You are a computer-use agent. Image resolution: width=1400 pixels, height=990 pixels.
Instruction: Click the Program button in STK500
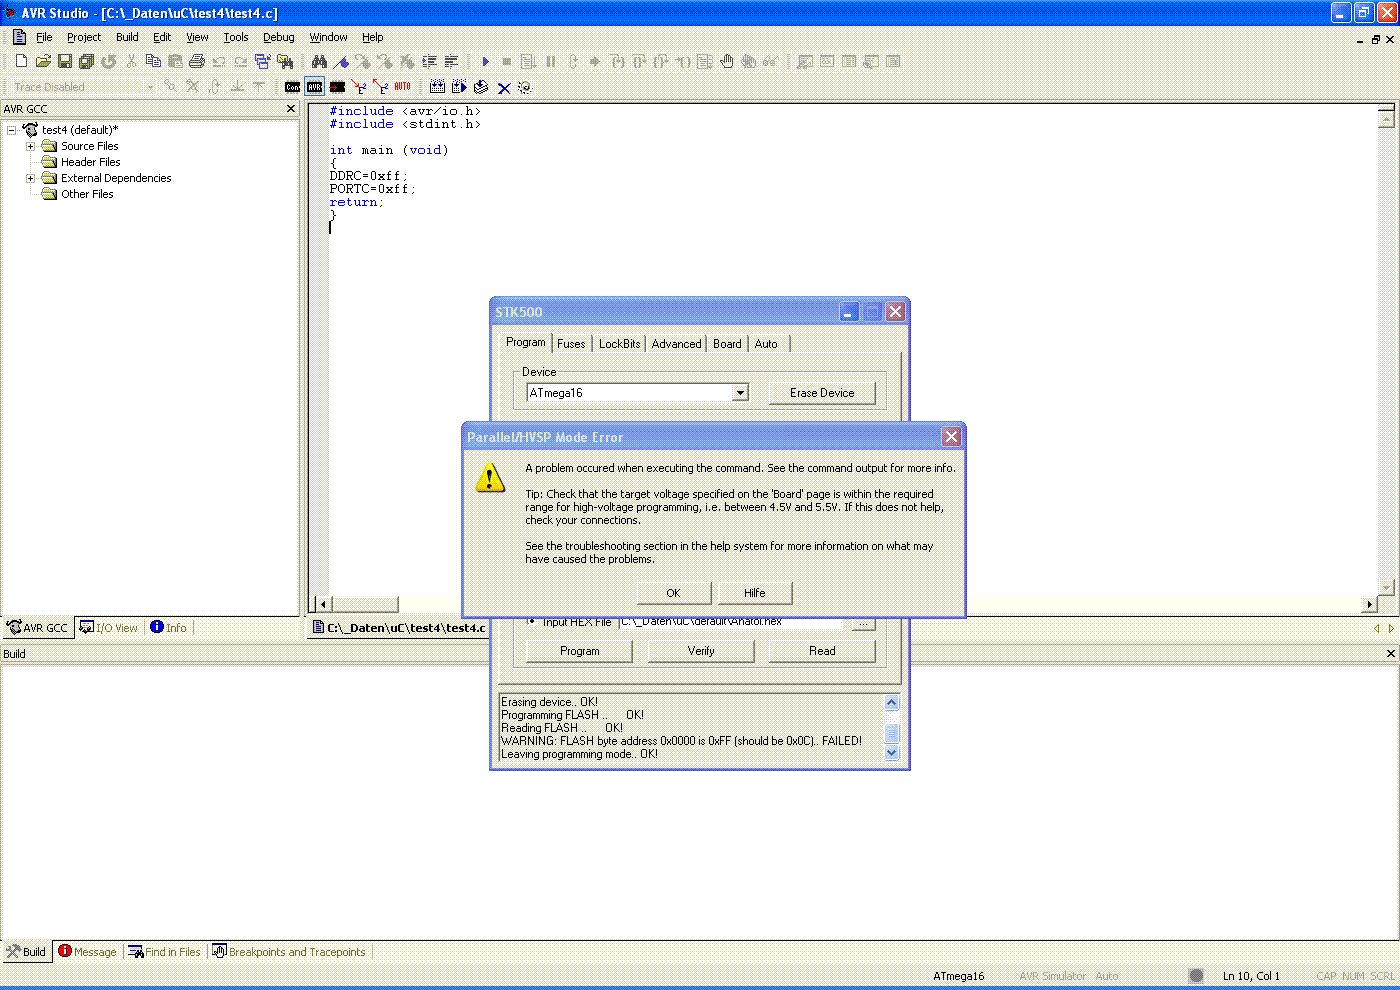pos(580,651)
